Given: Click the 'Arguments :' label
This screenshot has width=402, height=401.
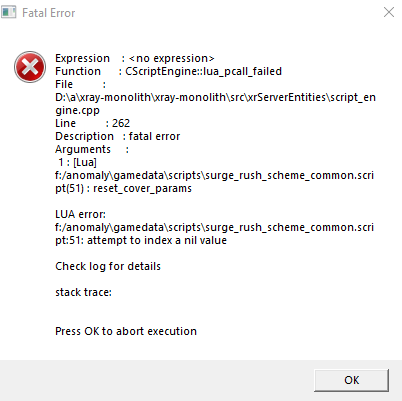Looking at the screenshot, I should point(92,149).
